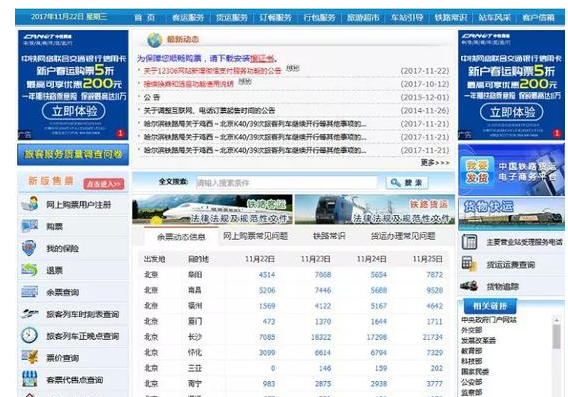Open the 旅游超市 navigation menu
The height and width of the screenshot is (397, 568).
(x=363, y=17)
